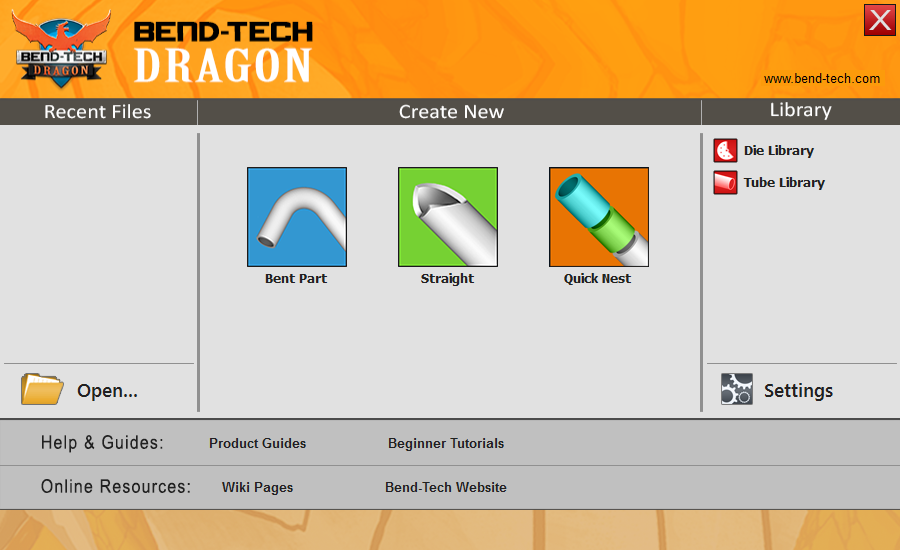Click the Library header
This screenshot has height=550, width=900.
click(x=800, y=110)
